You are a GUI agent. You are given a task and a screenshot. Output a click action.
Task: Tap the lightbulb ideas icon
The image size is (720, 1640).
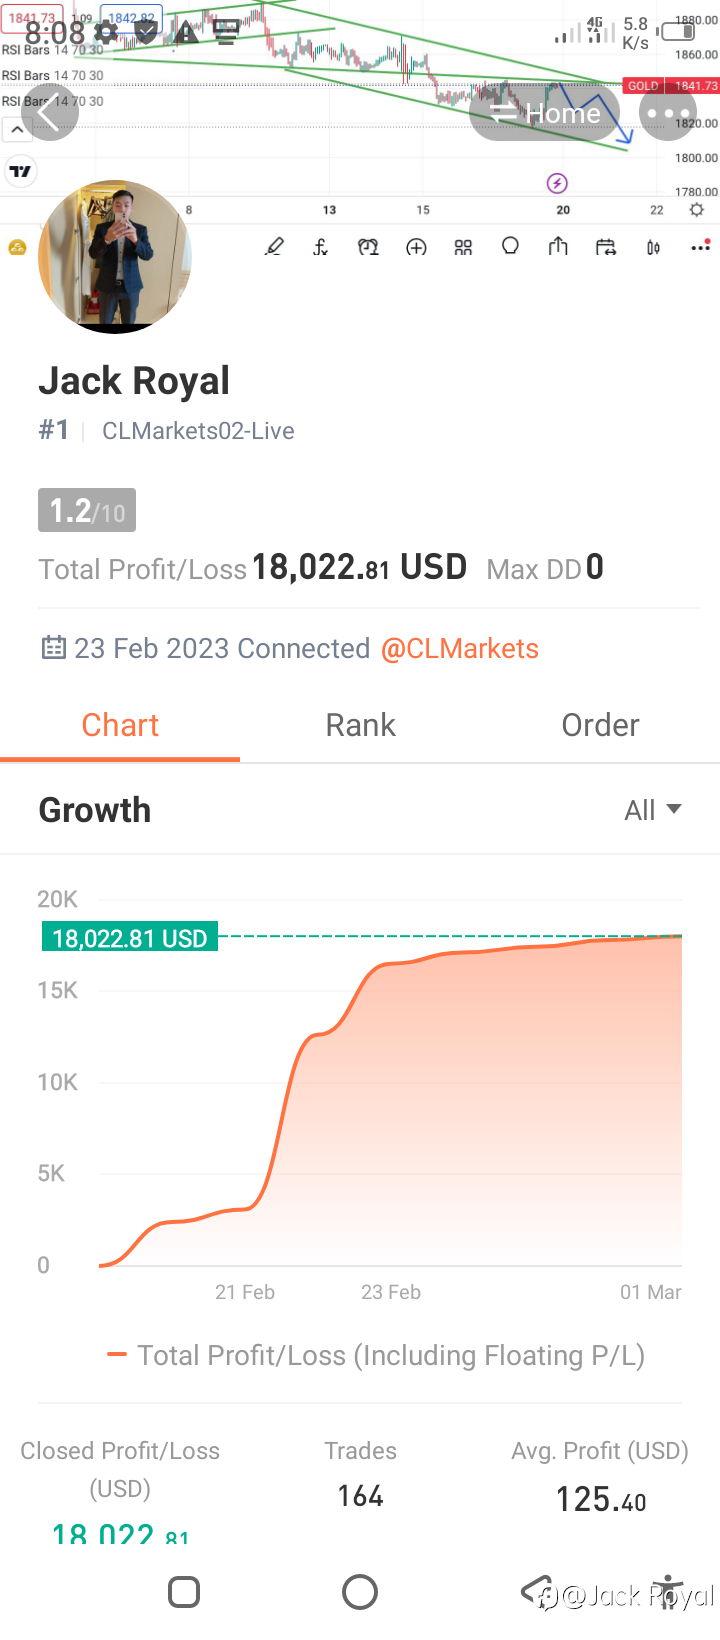pos(510,247)
